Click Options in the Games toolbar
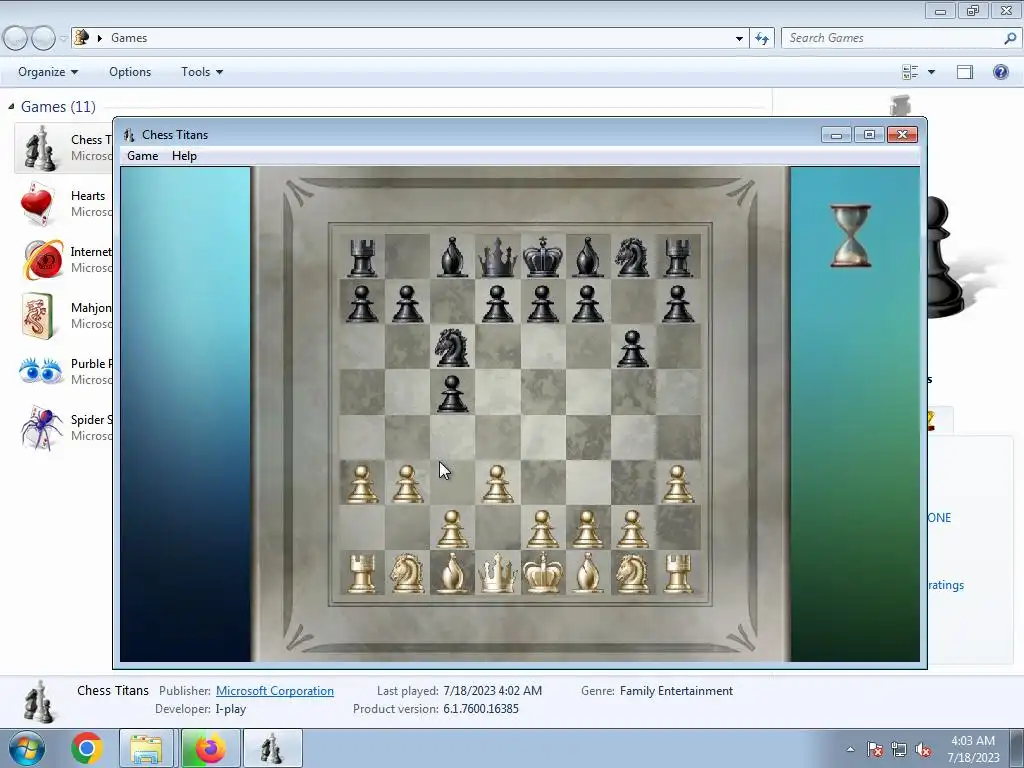Image resolution: width=1024 pixels, height=768 pixels. pyautogui.click(x=130, y=72)
